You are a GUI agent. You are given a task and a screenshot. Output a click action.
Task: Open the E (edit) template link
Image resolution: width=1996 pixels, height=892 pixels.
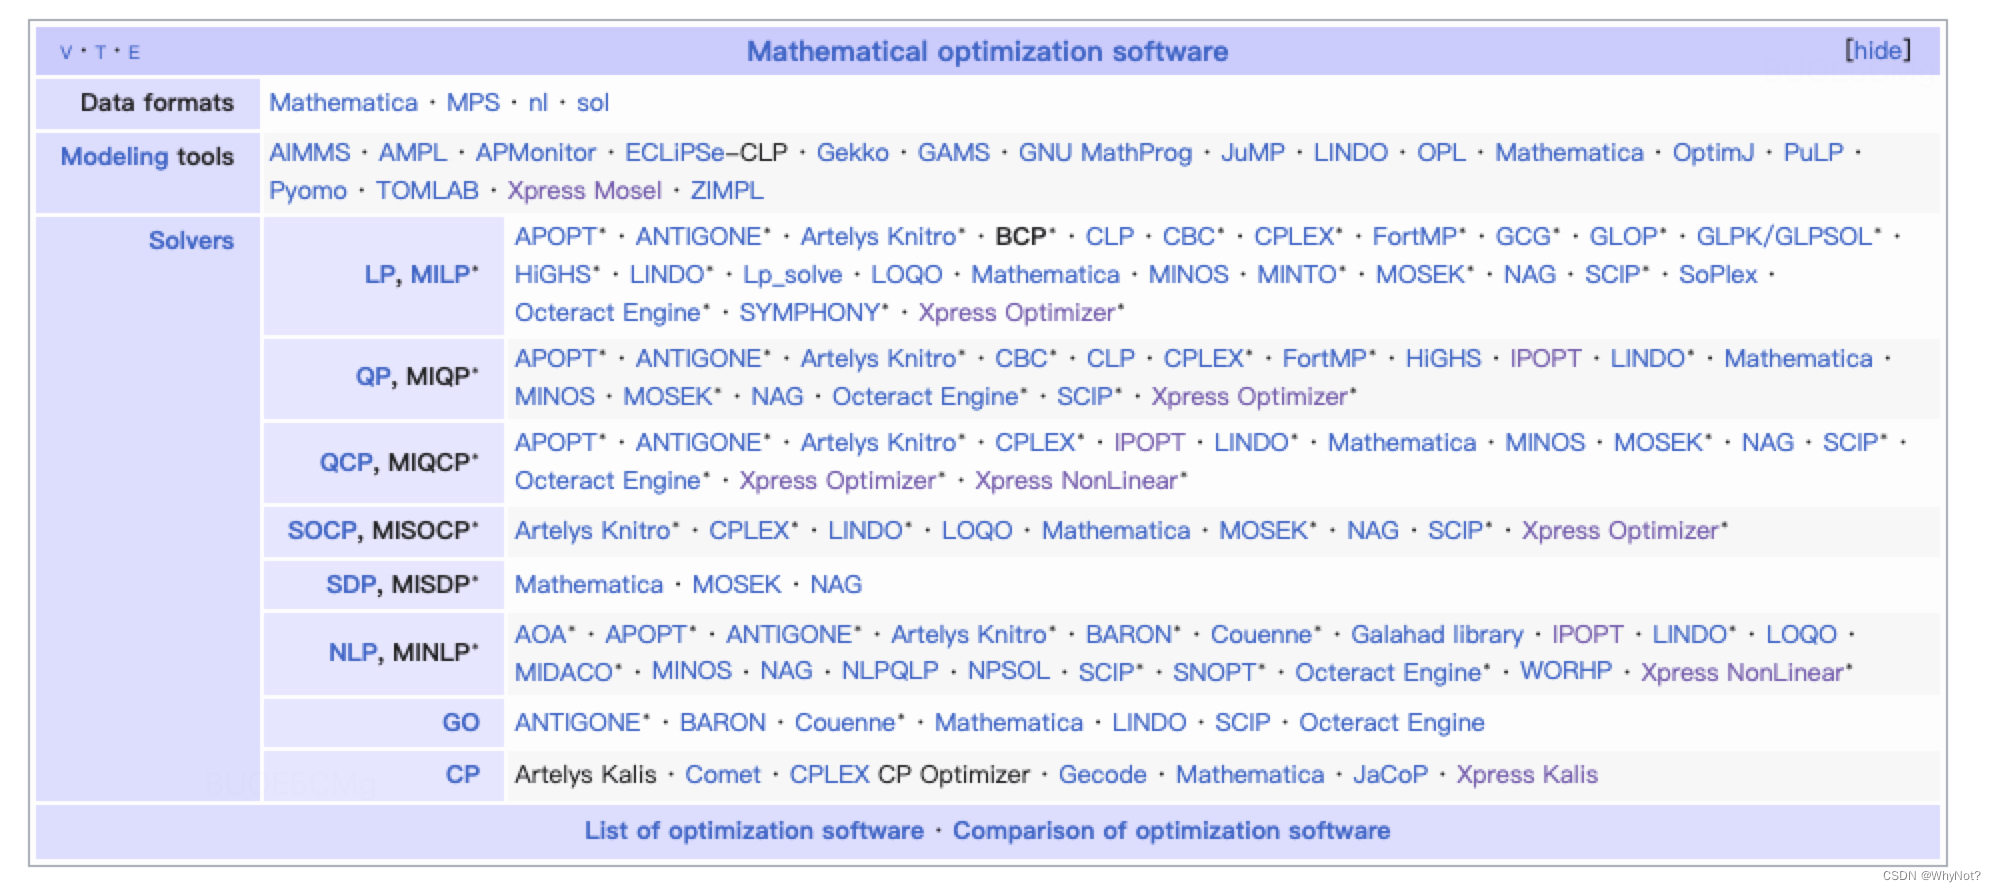click(134, 53)
